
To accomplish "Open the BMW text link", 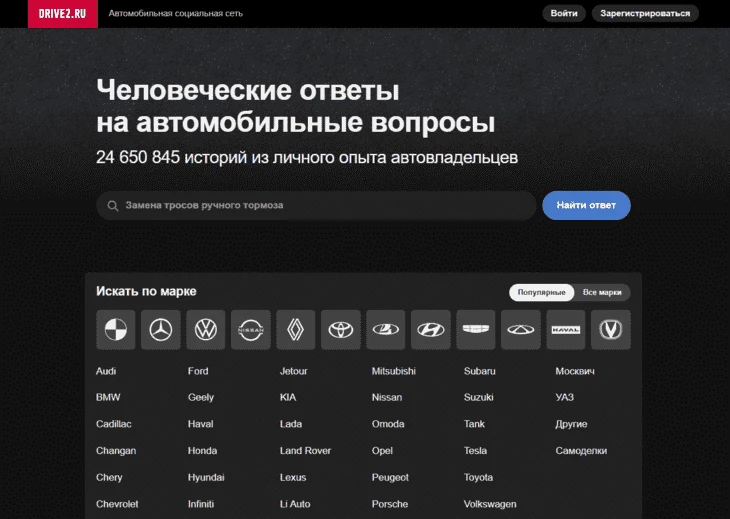I will coord(108,397).
